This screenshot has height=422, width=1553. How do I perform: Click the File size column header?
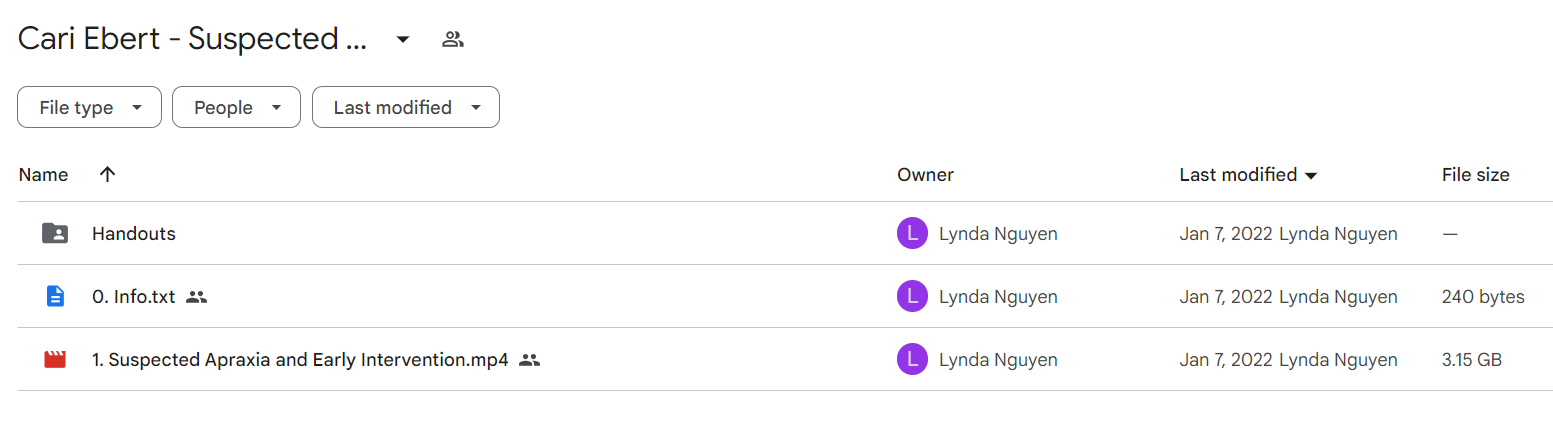click(x=1475, y=175)
